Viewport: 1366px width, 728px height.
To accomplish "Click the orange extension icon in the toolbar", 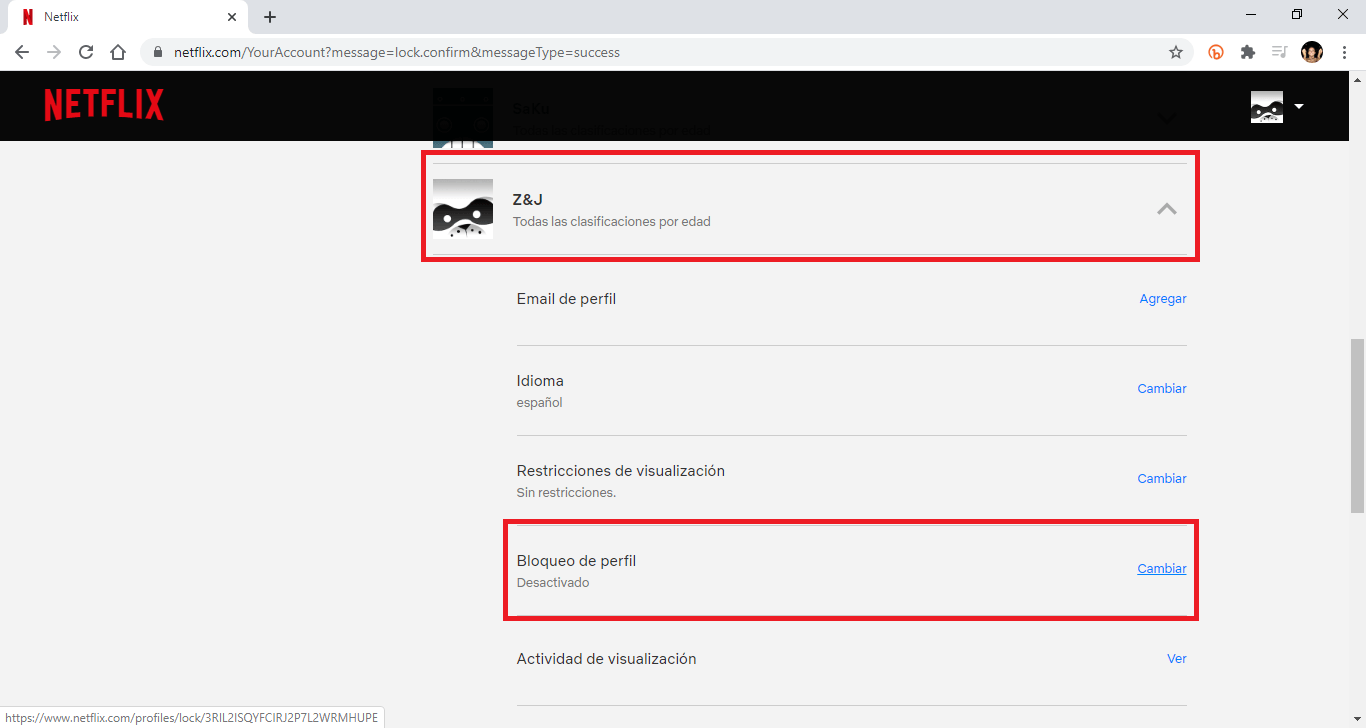I will [x=1216, y=52].
